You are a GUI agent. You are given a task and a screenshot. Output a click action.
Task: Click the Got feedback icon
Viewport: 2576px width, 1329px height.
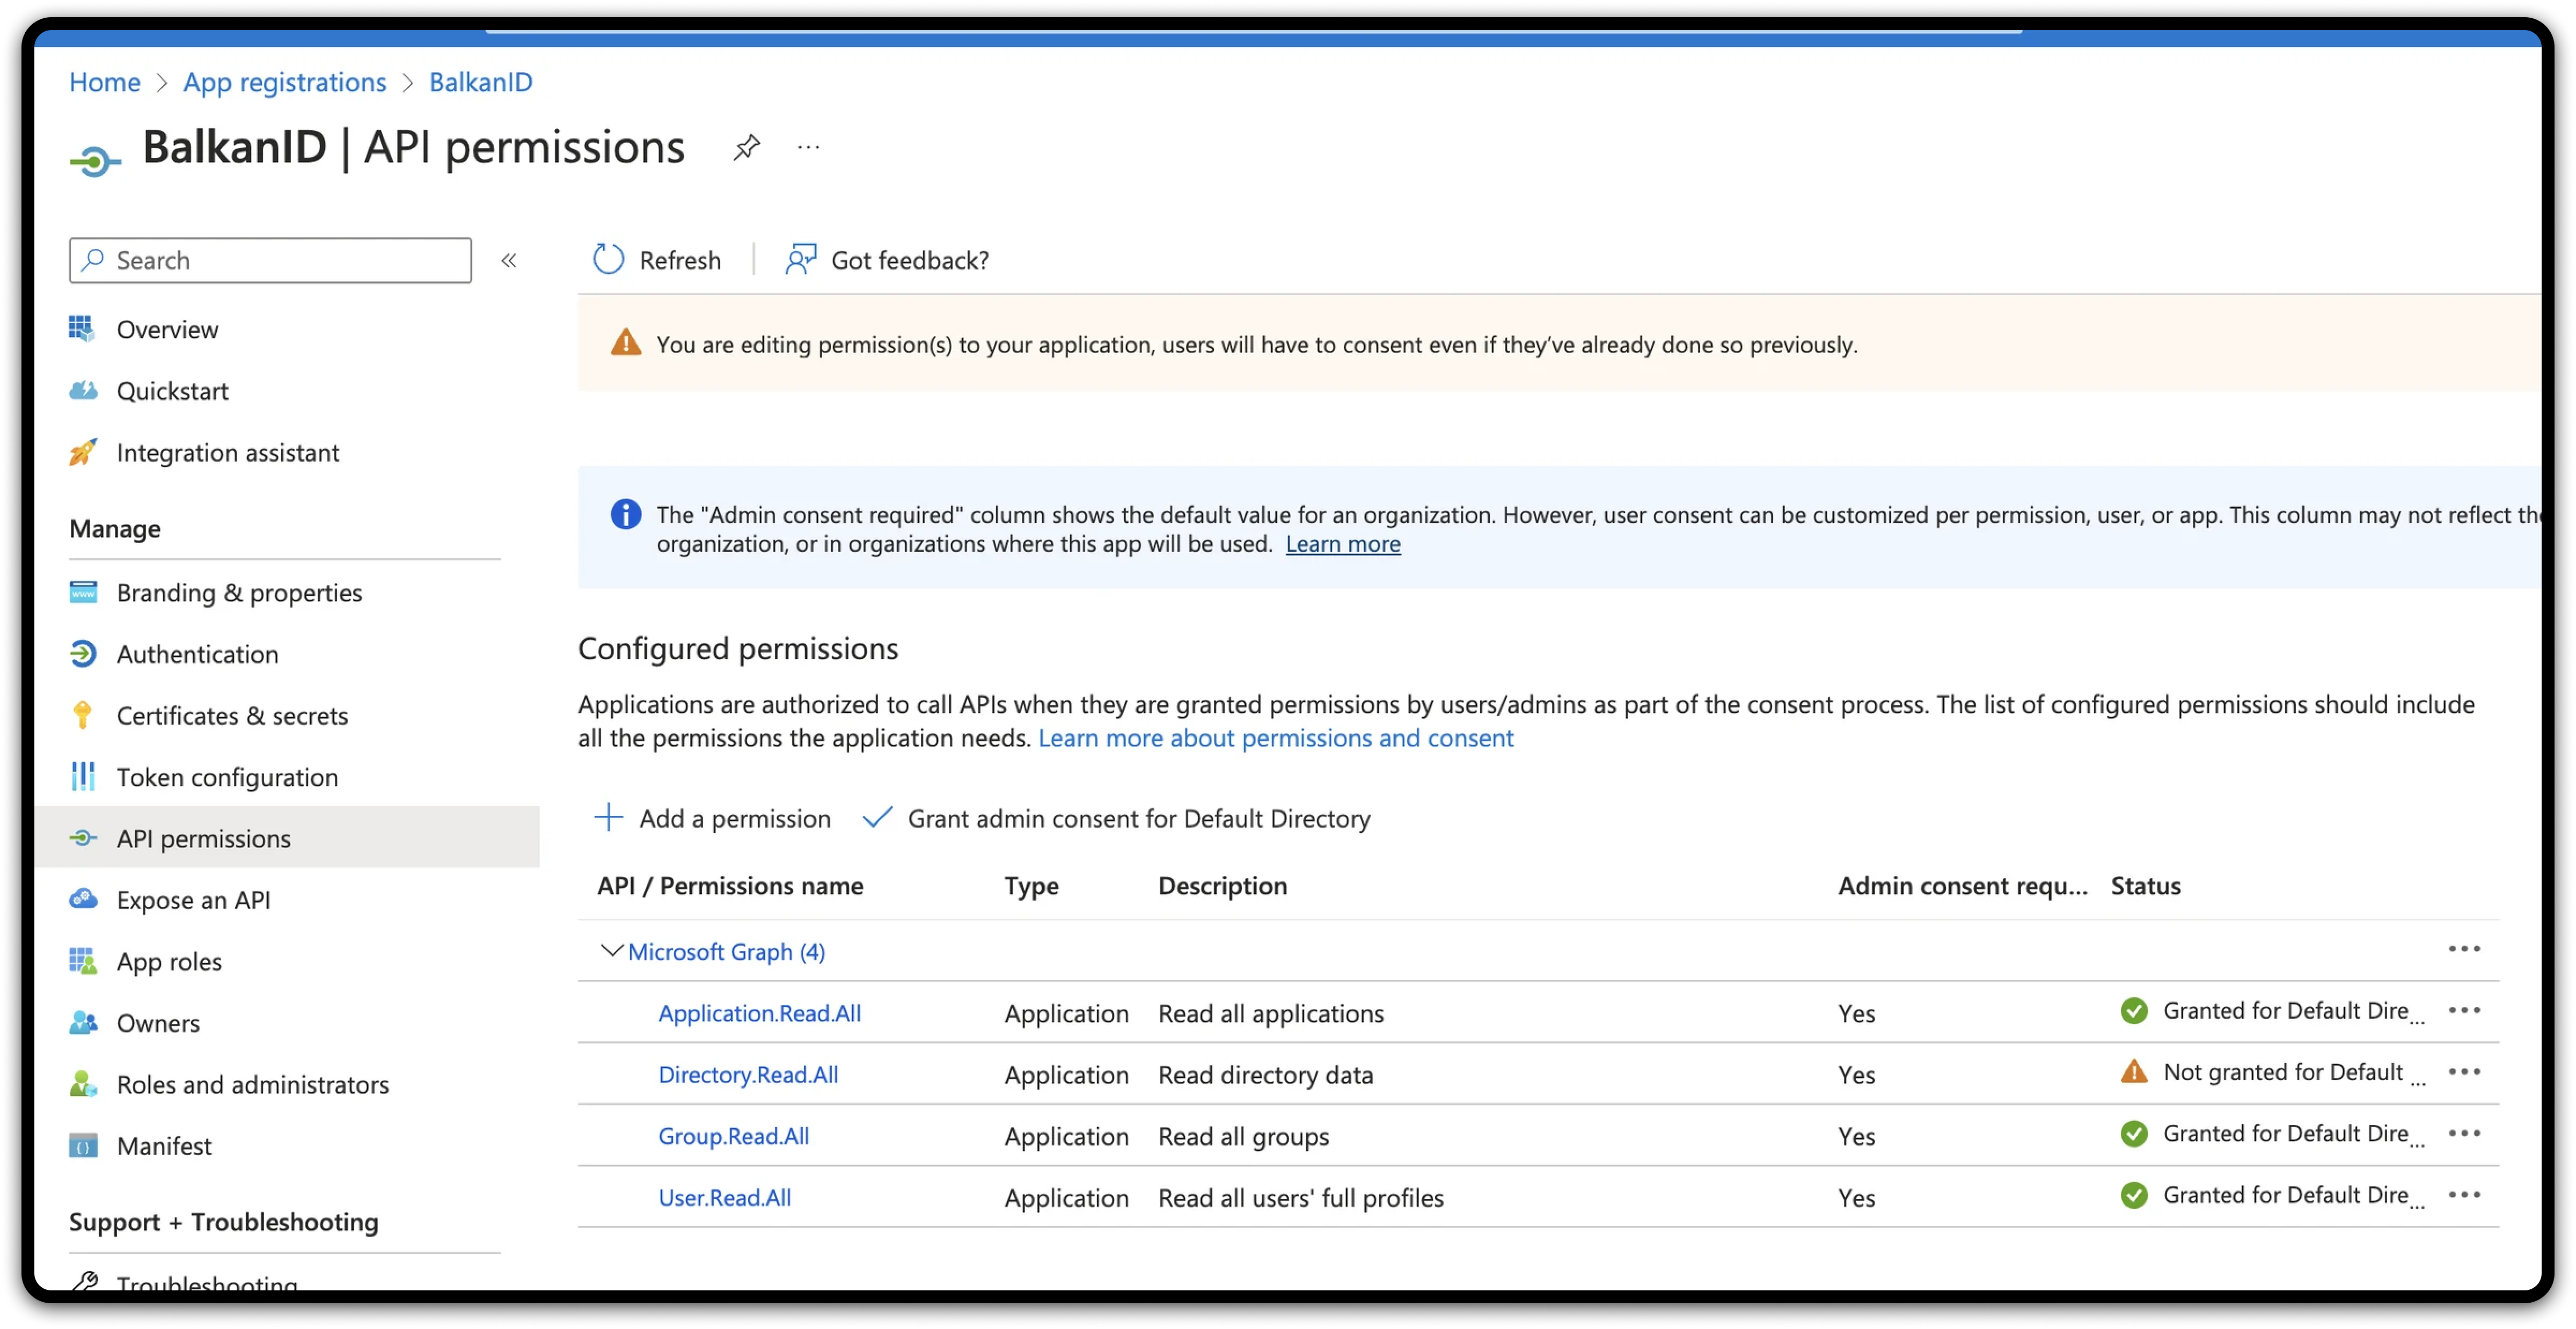click(x=800, y=260)
